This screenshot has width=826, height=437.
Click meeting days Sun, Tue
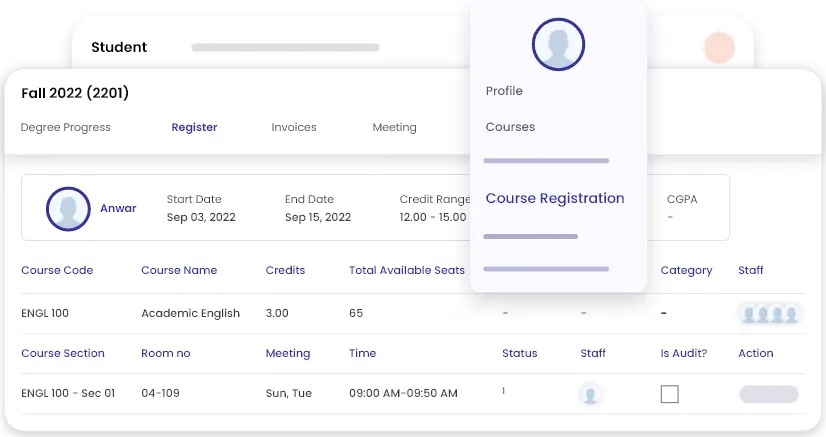pos(289,393)
